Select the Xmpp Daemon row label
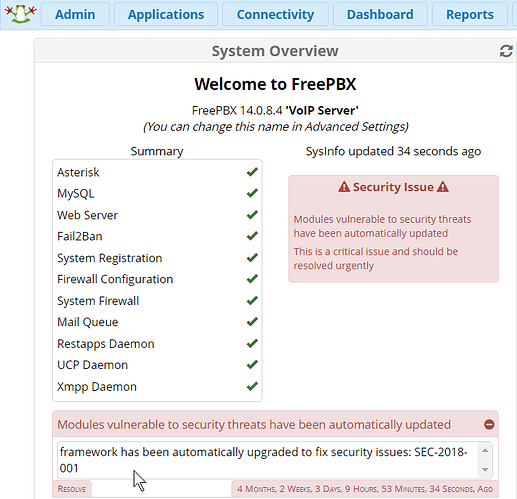 tap(97, 387)
